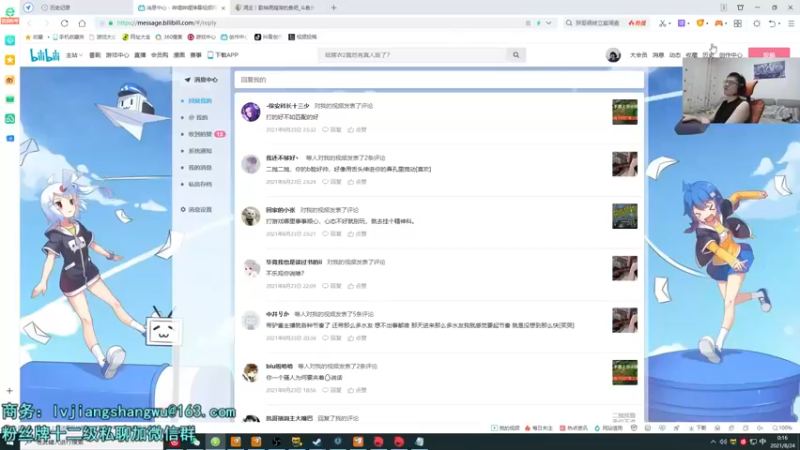Click the browser back arrow
This screenshot has width=800, height=450.
pyautogui.click(x=30, y=23)
